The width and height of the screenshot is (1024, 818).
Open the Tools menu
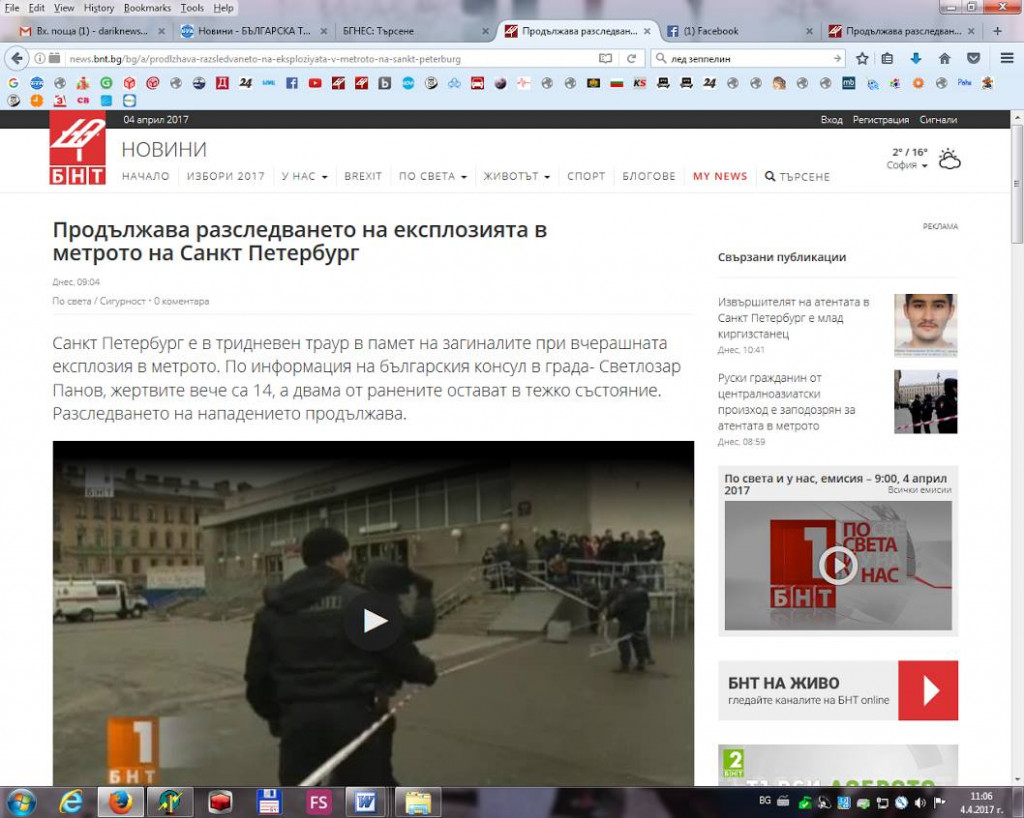pyautogui.click(x=192, y=8)
